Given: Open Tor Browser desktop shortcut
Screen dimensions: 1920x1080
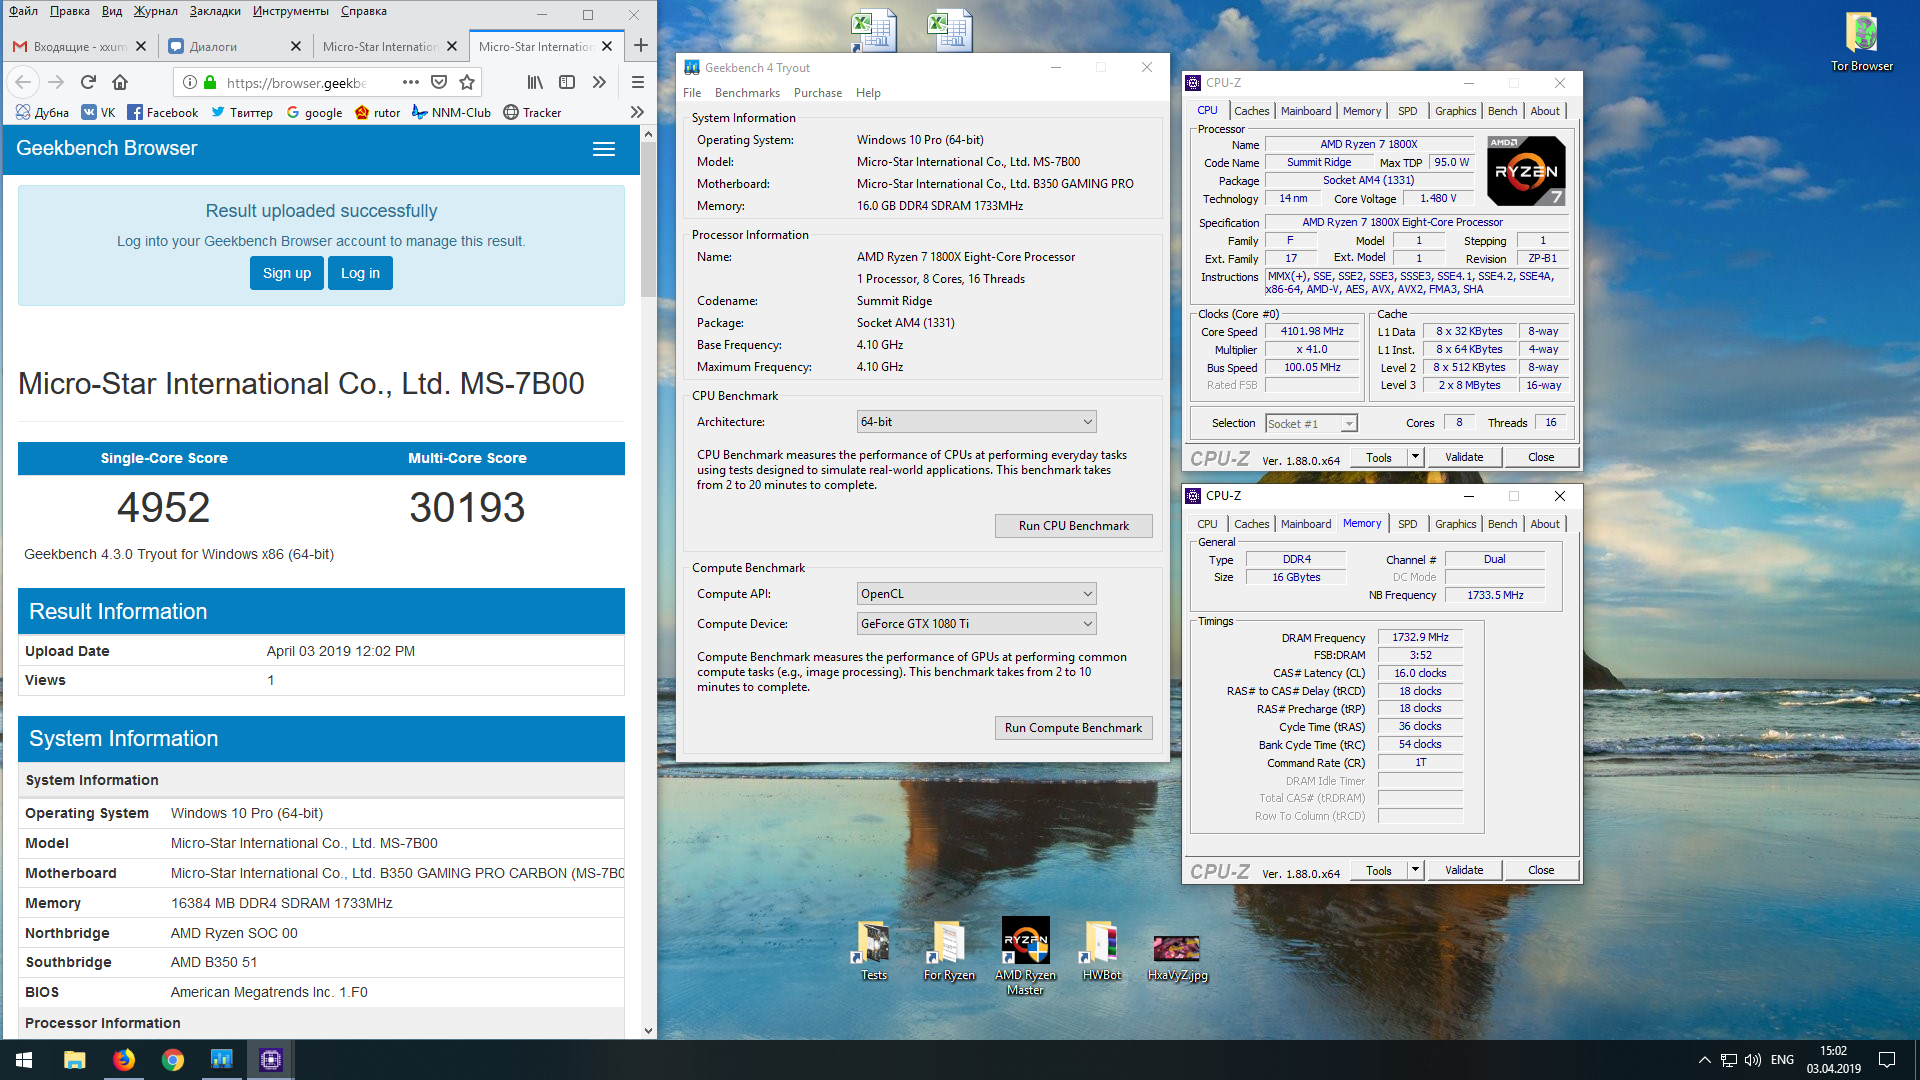Looking at the screenshot, I should 1861,42.
